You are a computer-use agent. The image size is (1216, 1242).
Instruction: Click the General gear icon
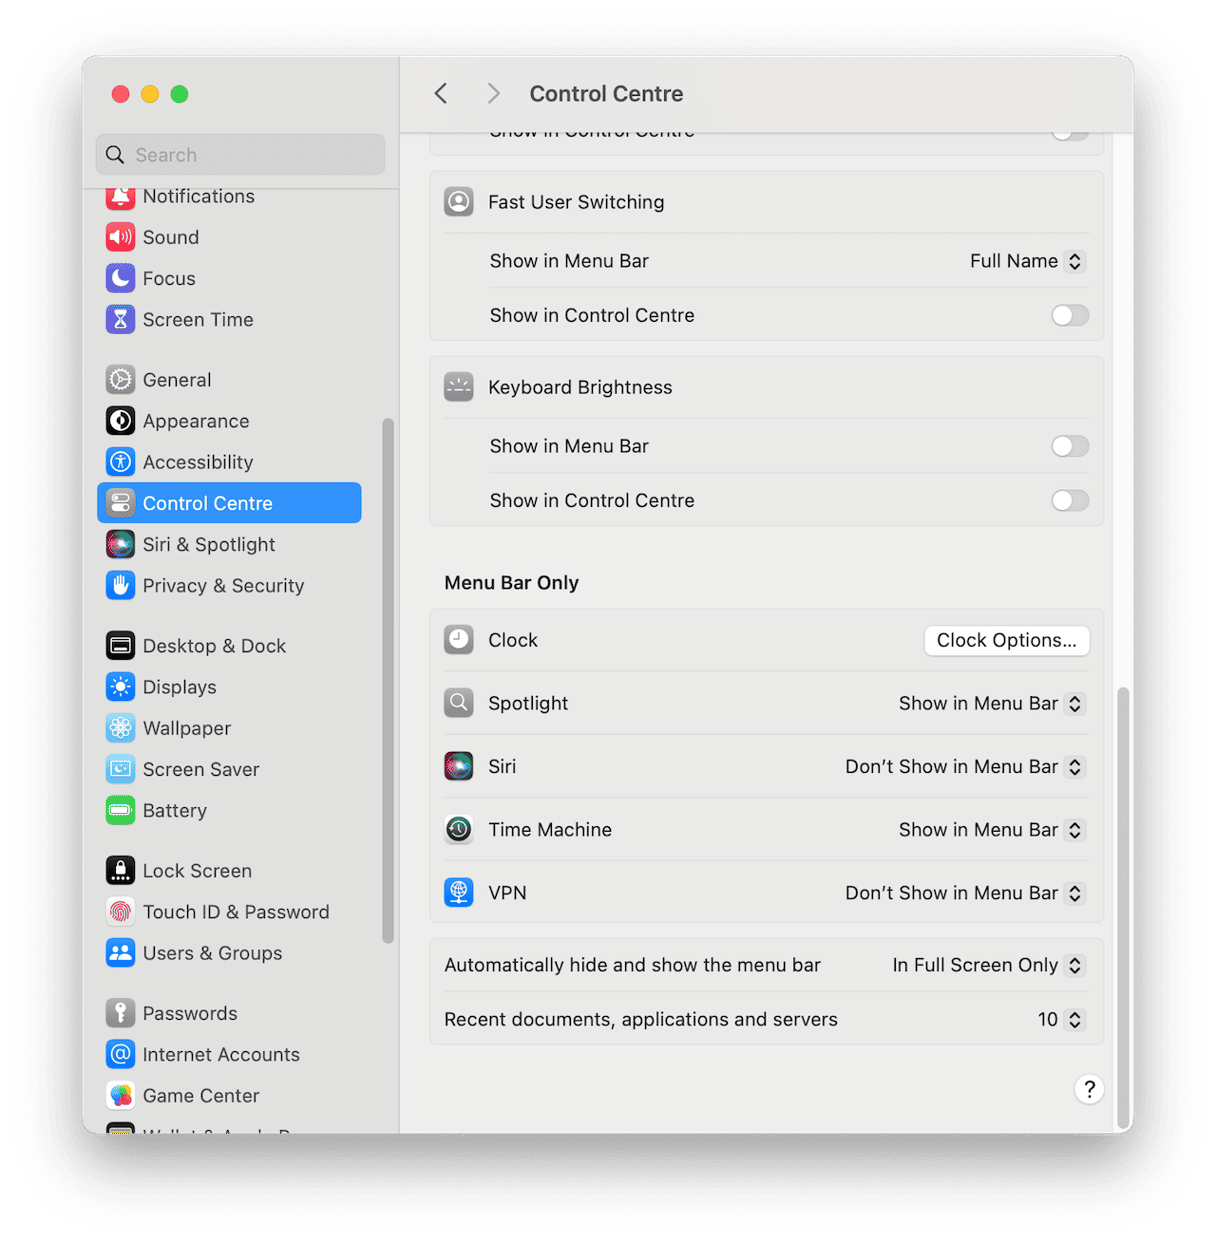click(x=120, y=380)
